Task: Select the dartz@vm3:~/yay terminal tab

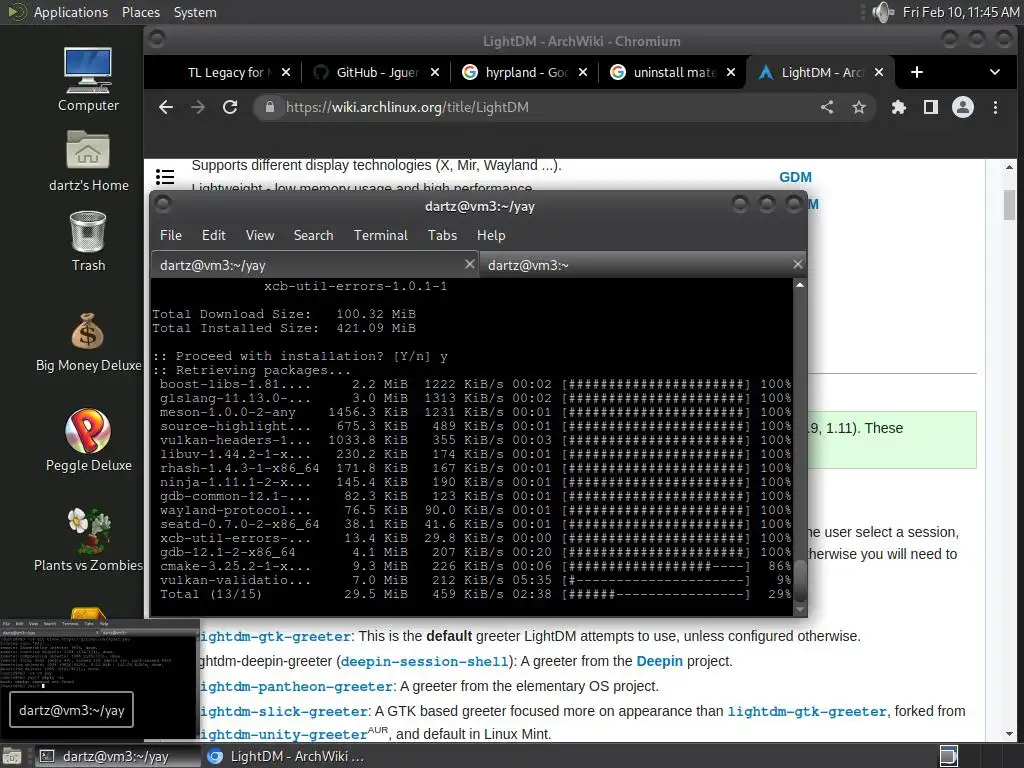Action: coord(315,264)
